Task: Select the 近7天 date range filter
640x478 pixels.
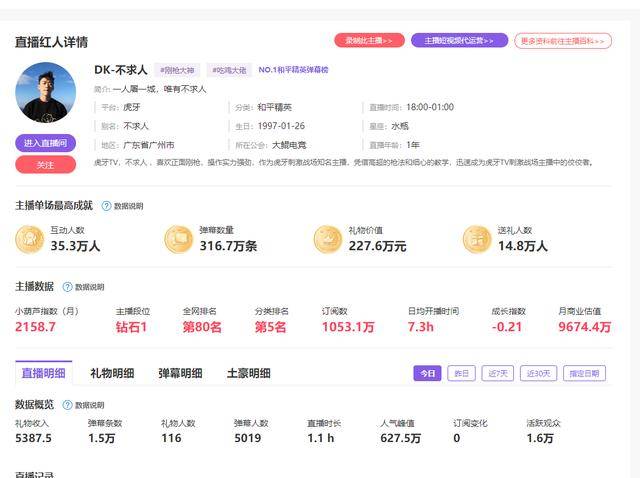Action: (x=496, y=373)
